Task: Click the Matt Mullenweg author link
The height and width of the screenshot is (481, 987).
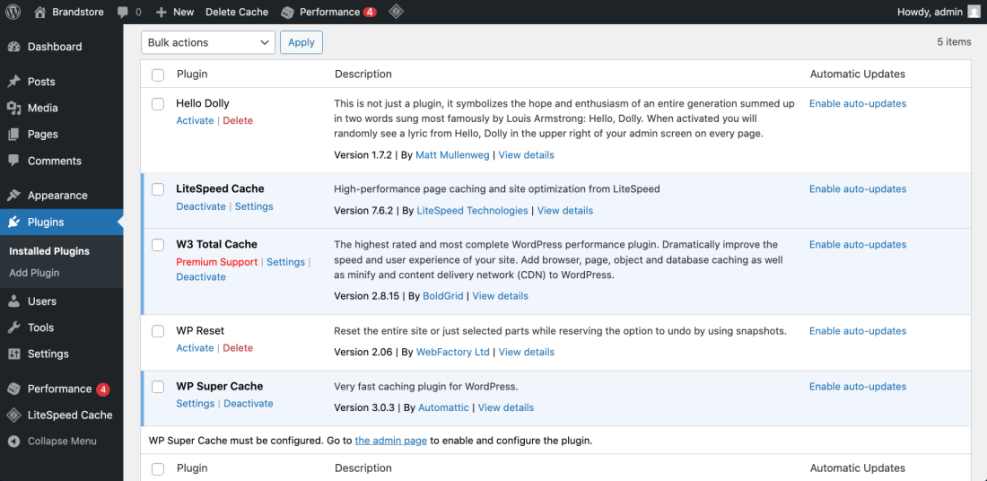Action: (x=453, y=155)
